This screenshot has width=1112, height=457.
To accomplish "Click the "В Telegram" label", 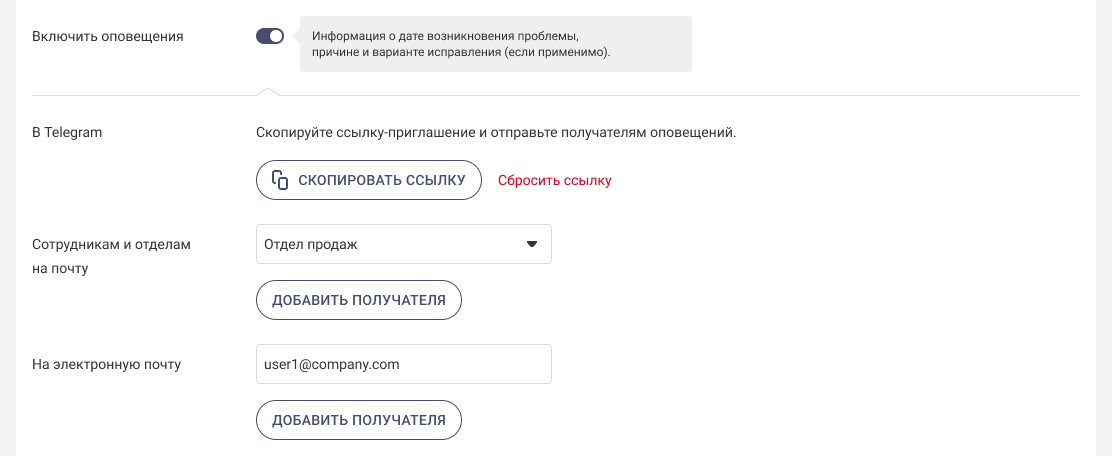I will click(x=68, y=132).
